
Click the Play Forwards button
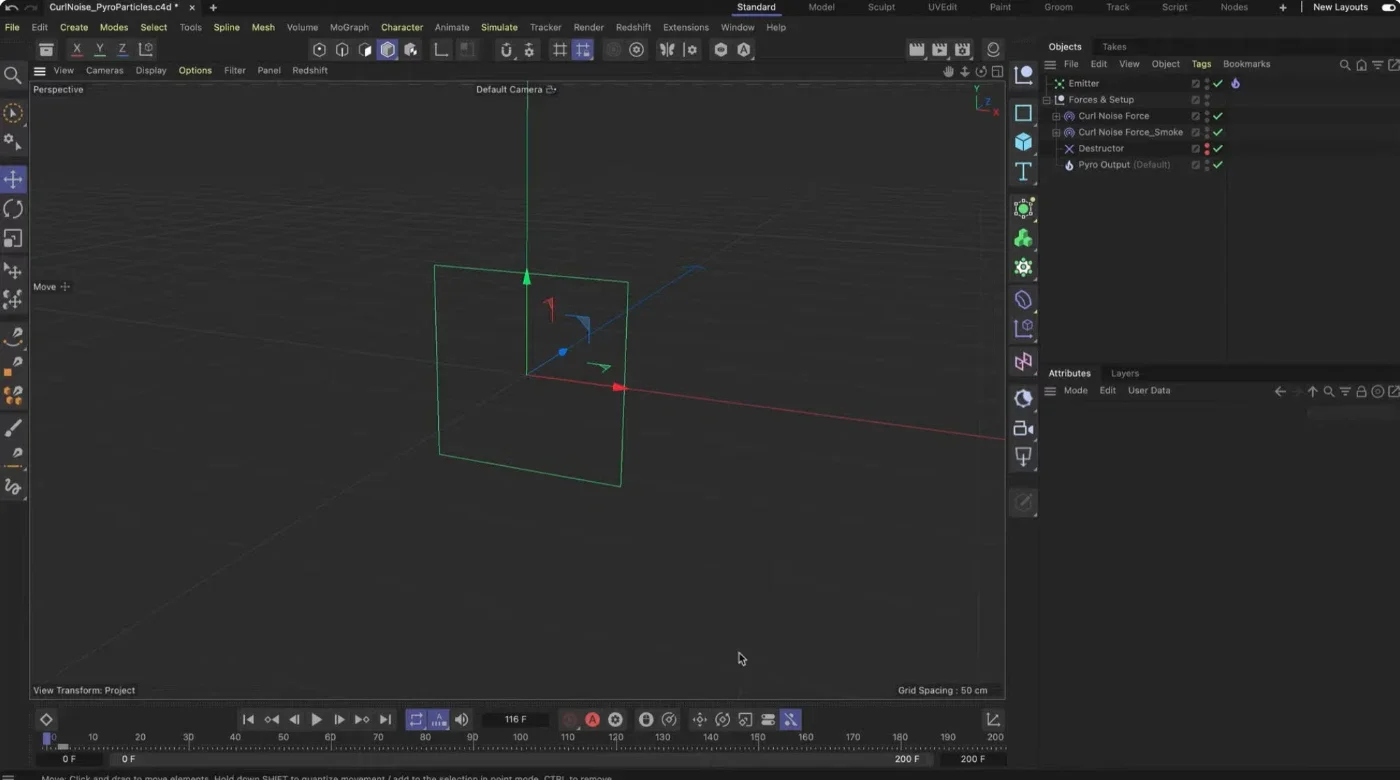click(x=317, y=719)
